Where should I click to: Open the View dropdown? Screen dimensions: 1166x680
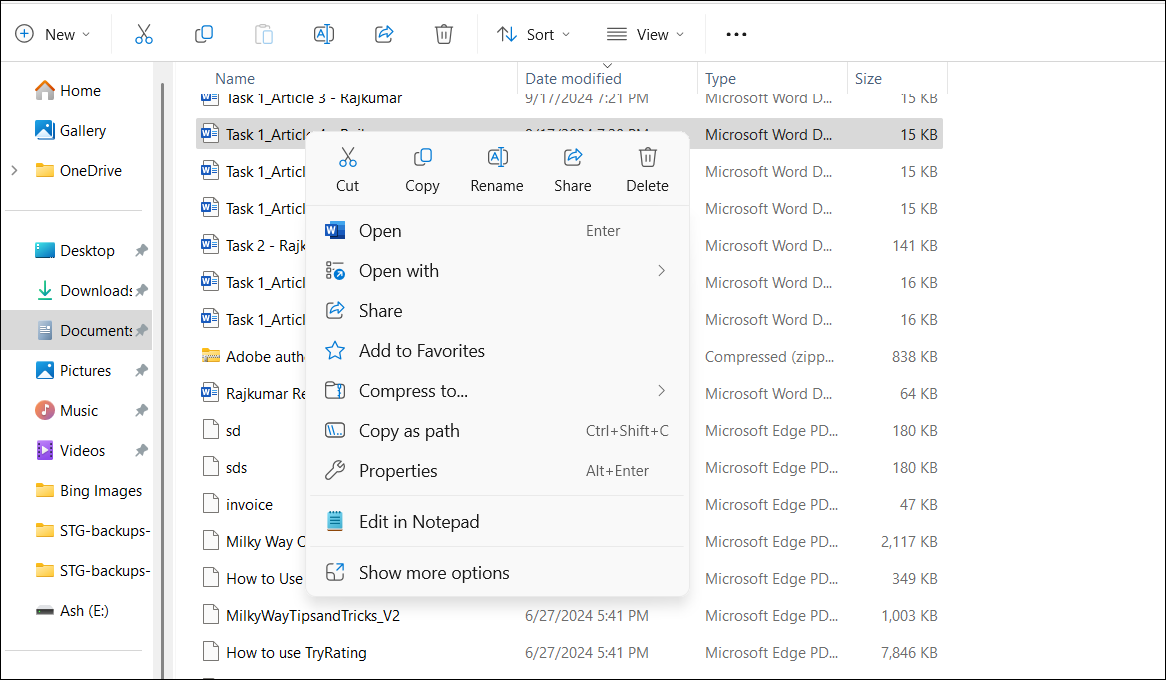[646, 34]
